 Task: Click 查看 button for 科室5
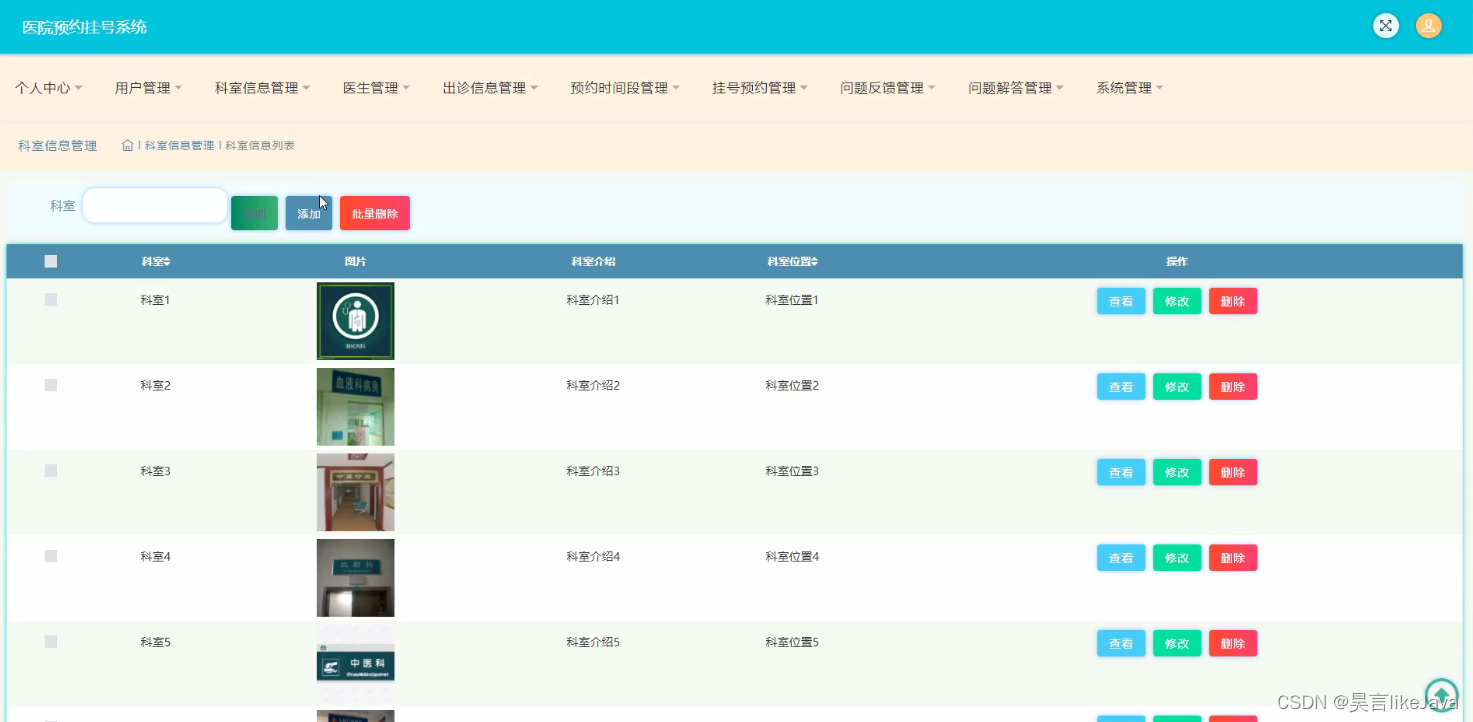coord(1121,643)
